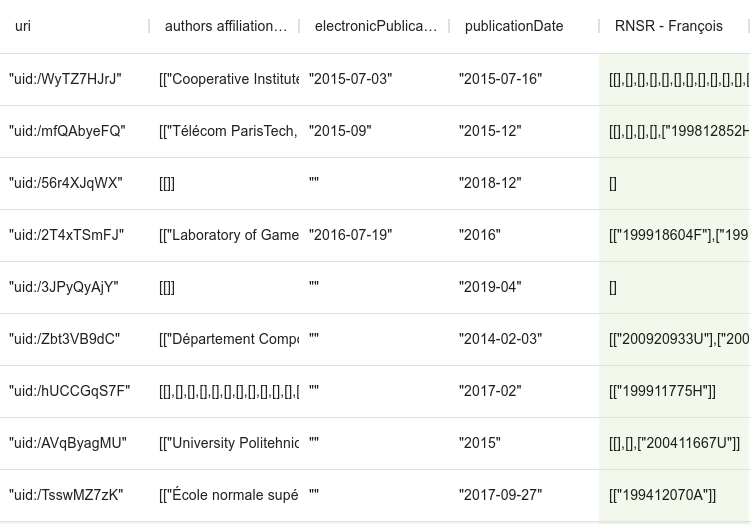
Task: Select the electronic publication cell "2015-07-03"
Action: [x=350, y=79]
